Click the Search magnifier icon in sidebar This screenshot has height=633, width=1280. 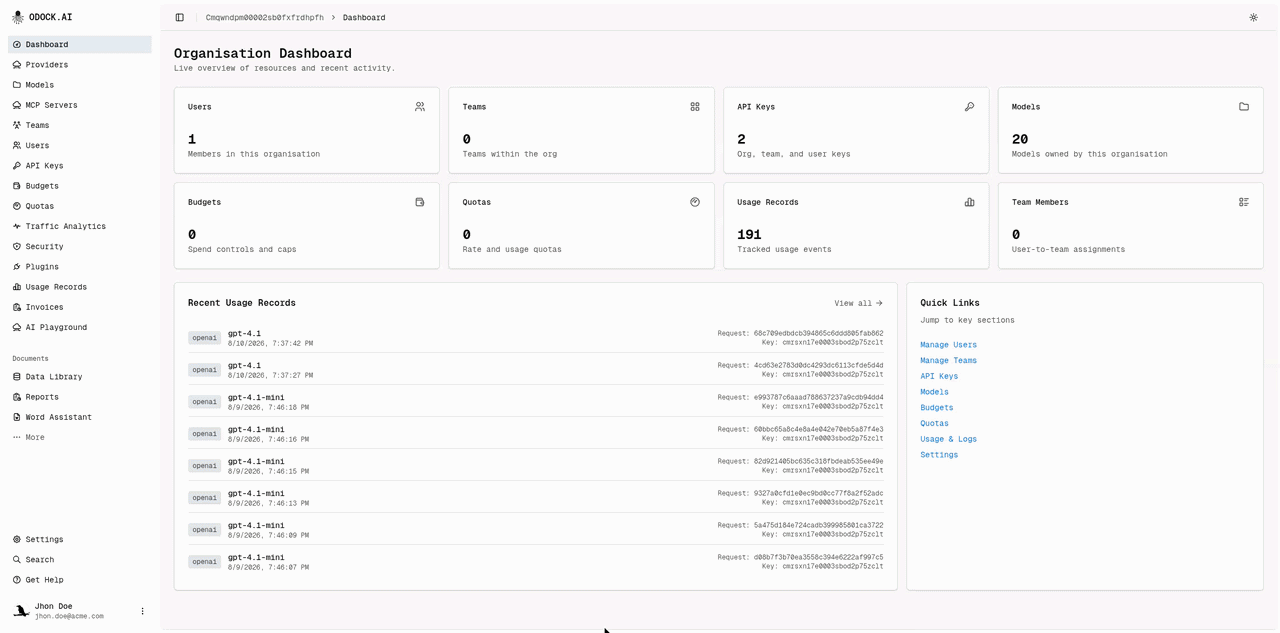pos(17,560)
